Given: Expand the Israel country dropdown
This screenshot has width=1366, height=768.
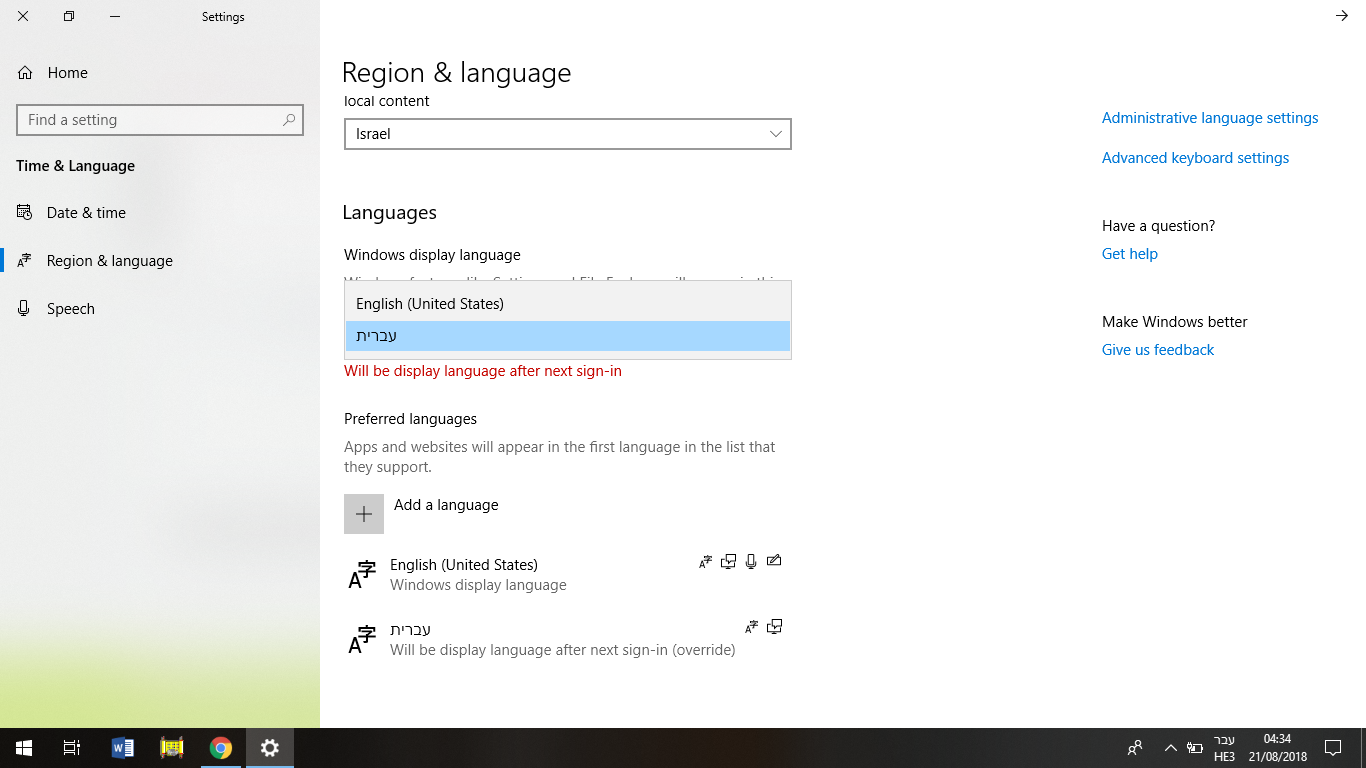Looking at the screenshot, I should click(x=568, y=134).
